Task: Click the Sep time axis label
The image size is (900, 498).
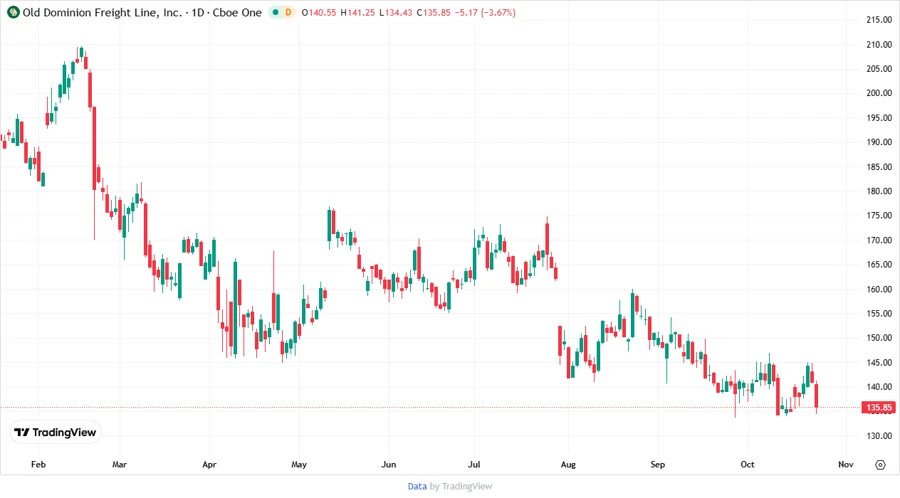Action: [x=658, y=465]
